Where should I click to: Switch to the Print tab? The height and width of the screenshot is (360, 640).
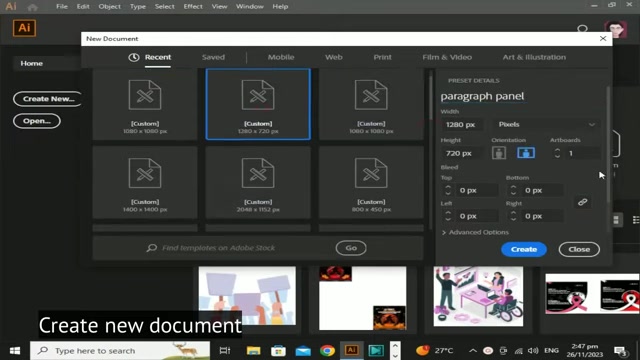click(382, 57)
